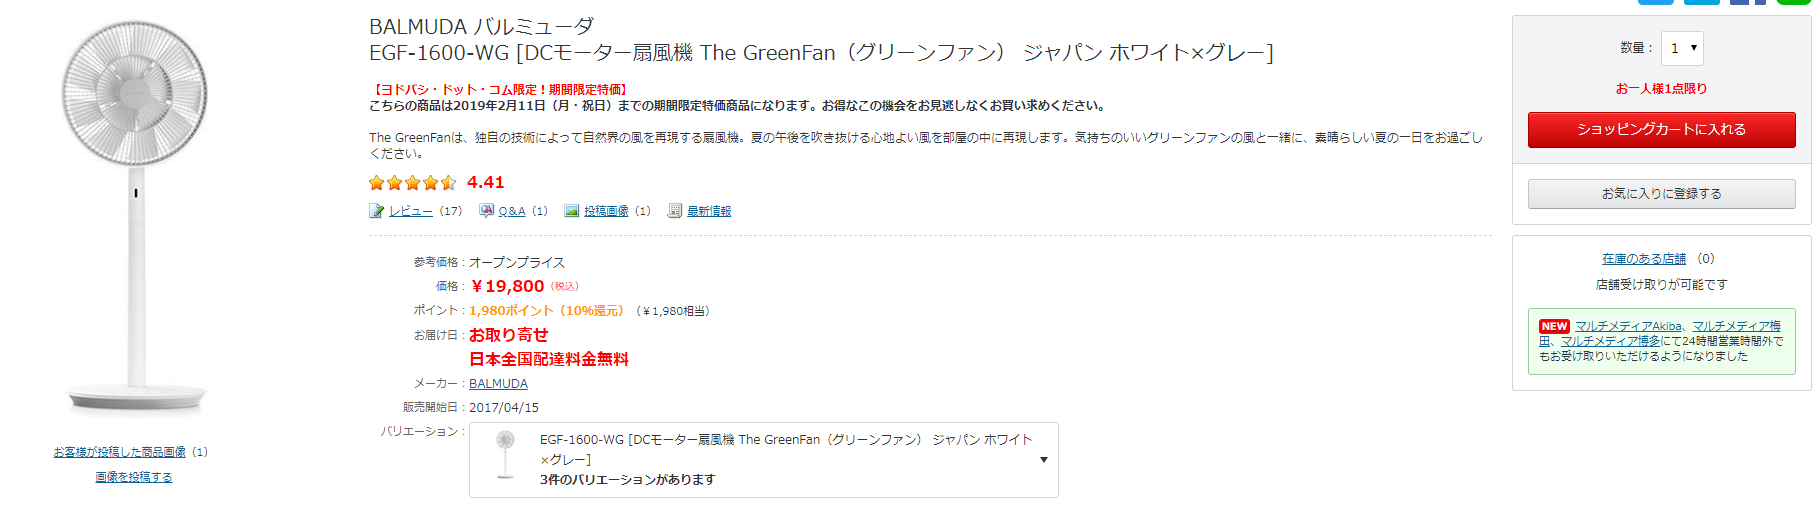Click the お気に入りに登録する button
The height and width of the screenshot is (510, 1818).
click(1661, 194)
